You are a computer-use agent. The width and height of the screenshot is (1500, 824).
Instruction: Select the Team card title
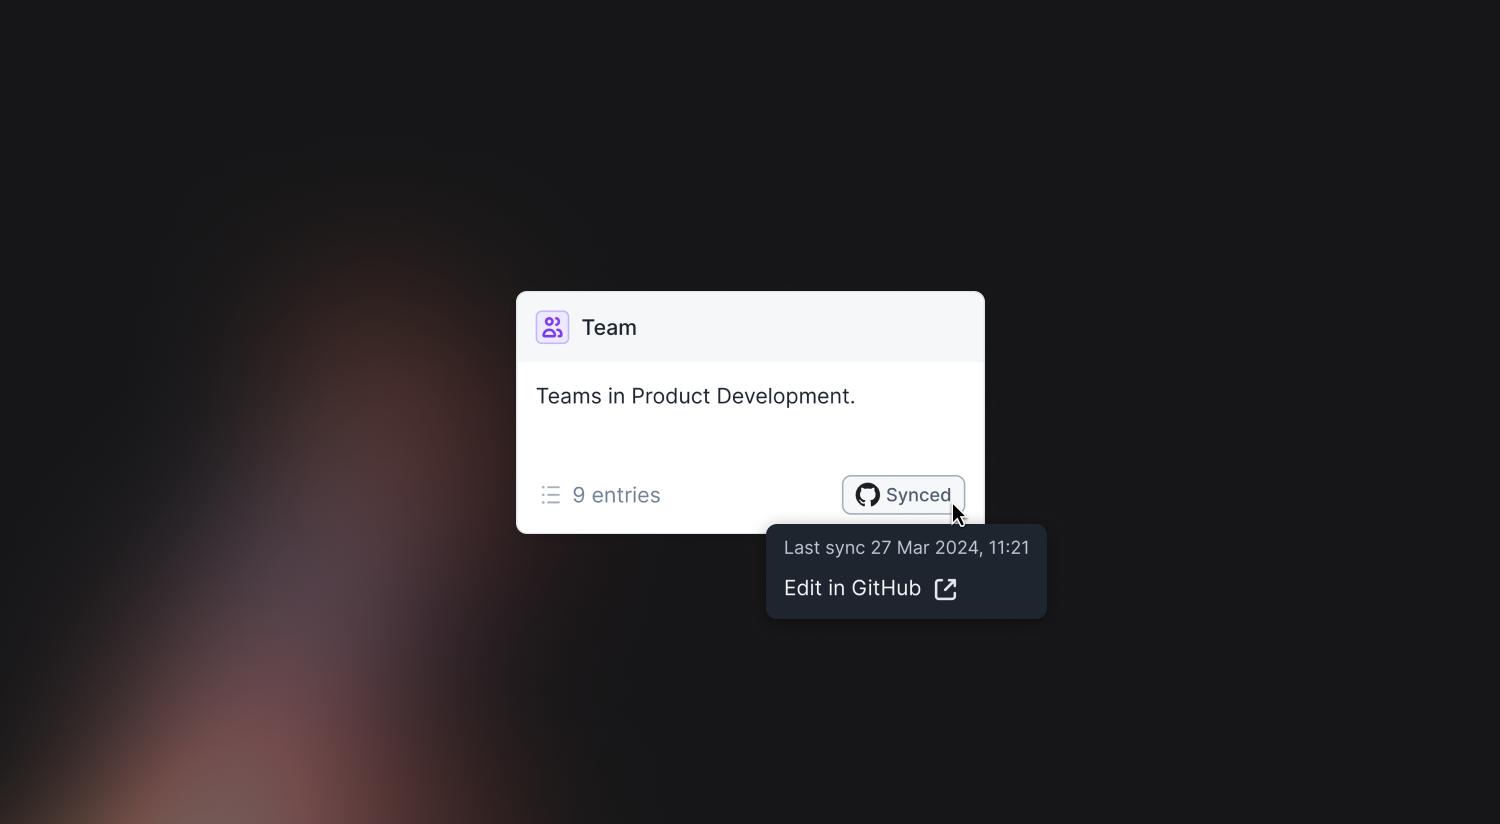coord(609,327)
